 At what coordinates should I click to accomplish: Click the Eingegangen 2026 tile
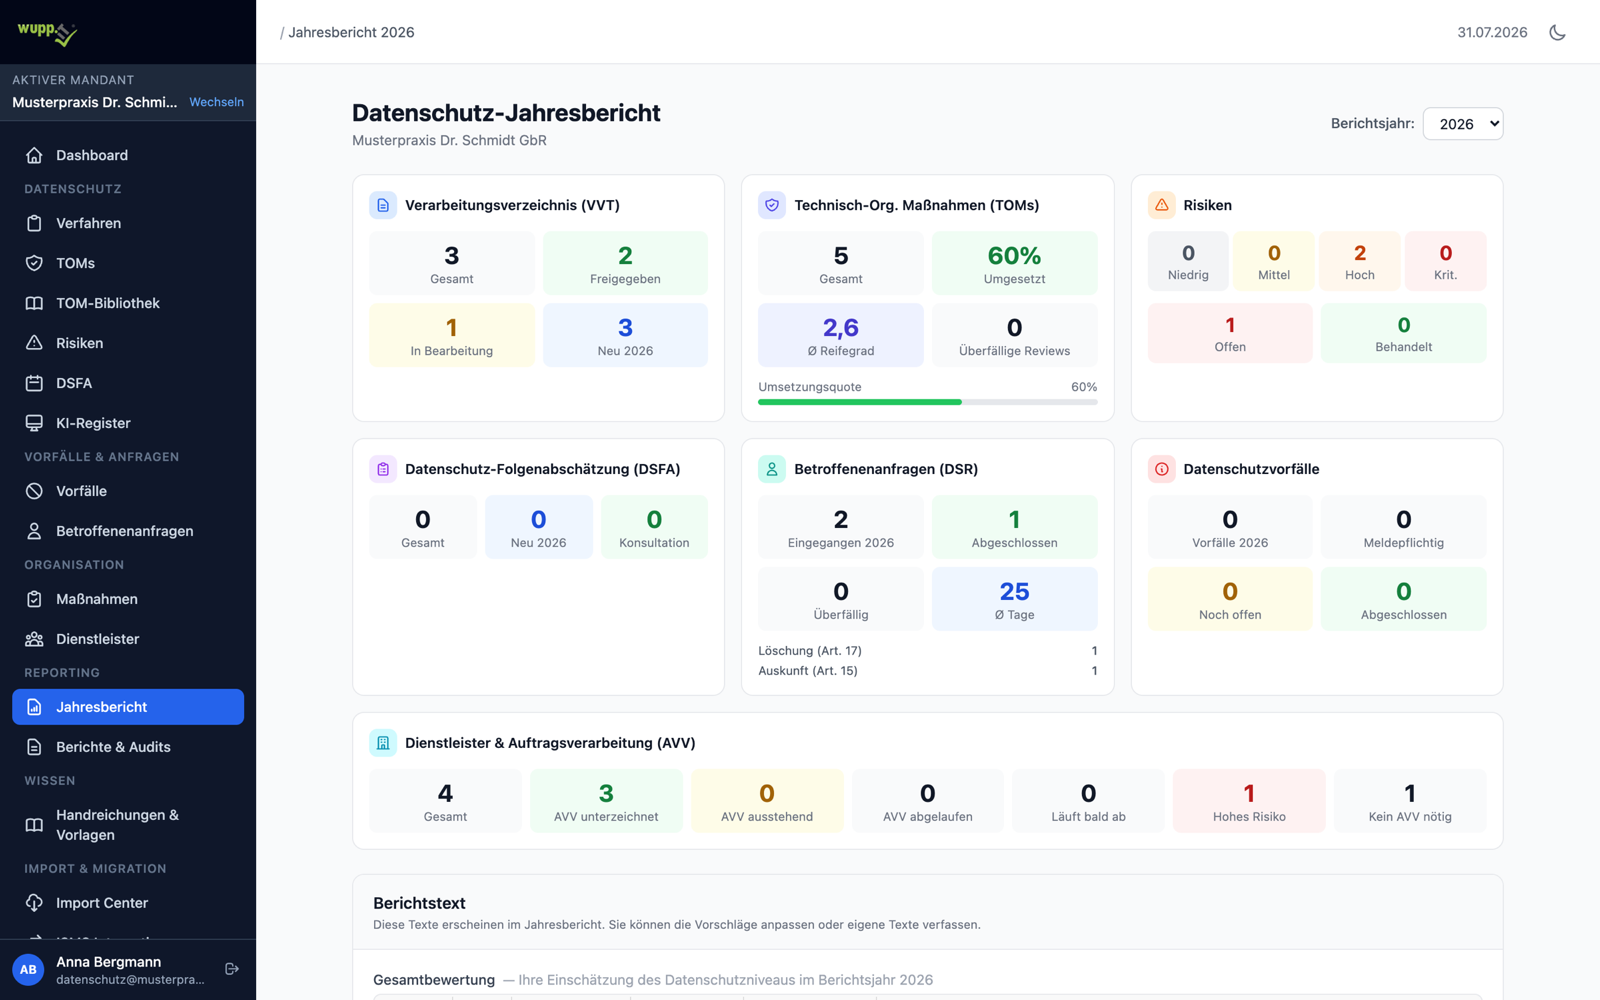(x=841, y=527)
